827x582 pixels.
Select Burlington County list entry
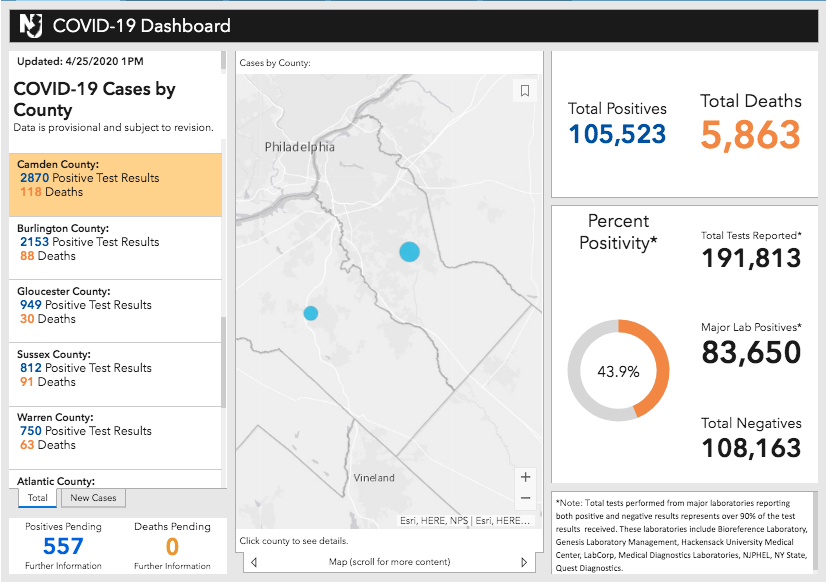(115, 242)
